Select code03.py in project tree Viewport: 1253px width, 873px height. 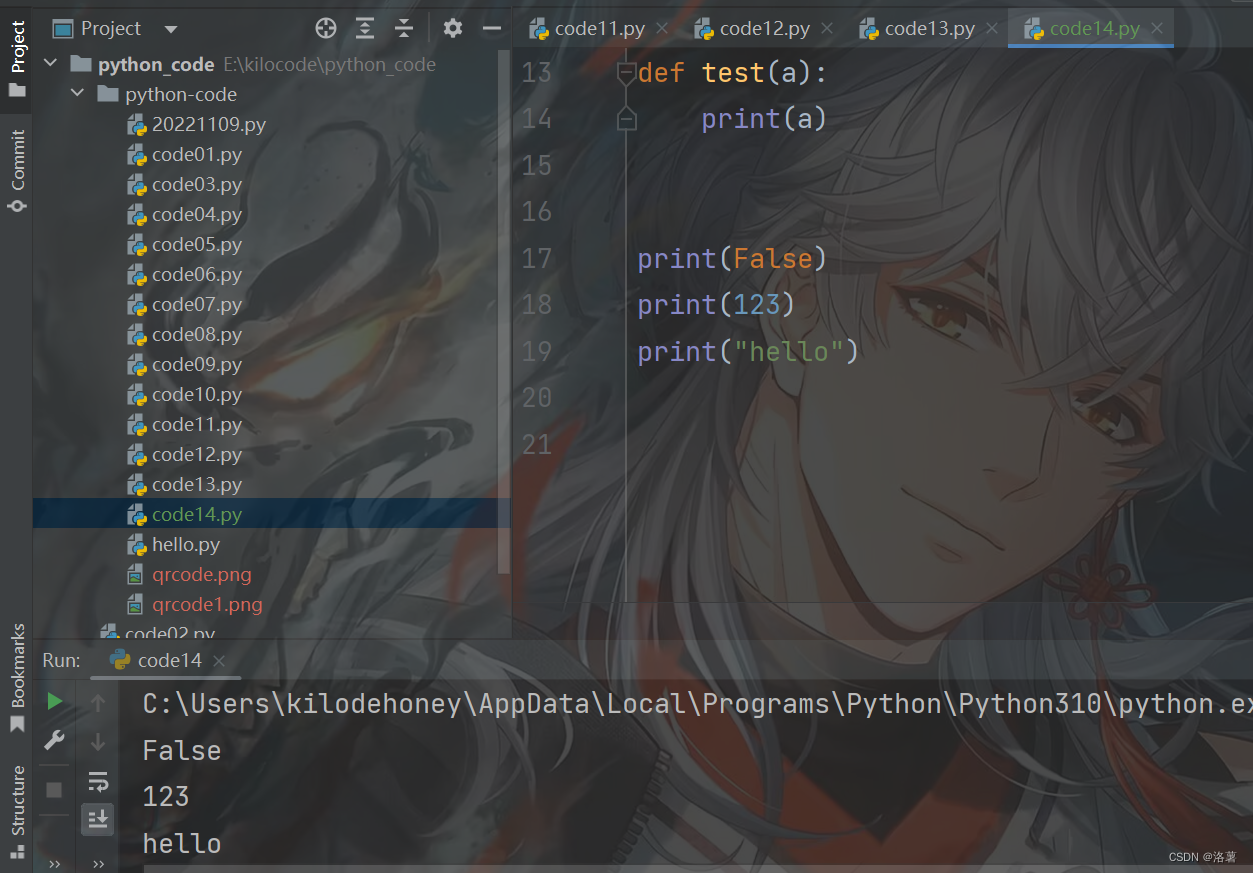(x=185, y=184)
